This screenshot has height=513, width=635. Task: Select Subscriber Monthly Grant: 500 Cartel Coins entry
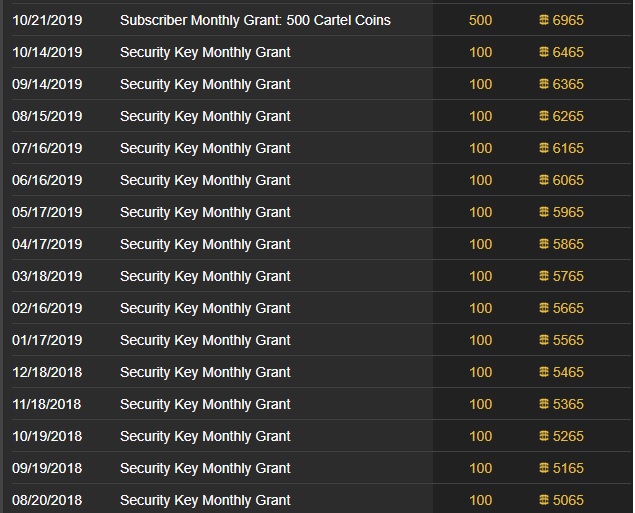tap(255, 20)
